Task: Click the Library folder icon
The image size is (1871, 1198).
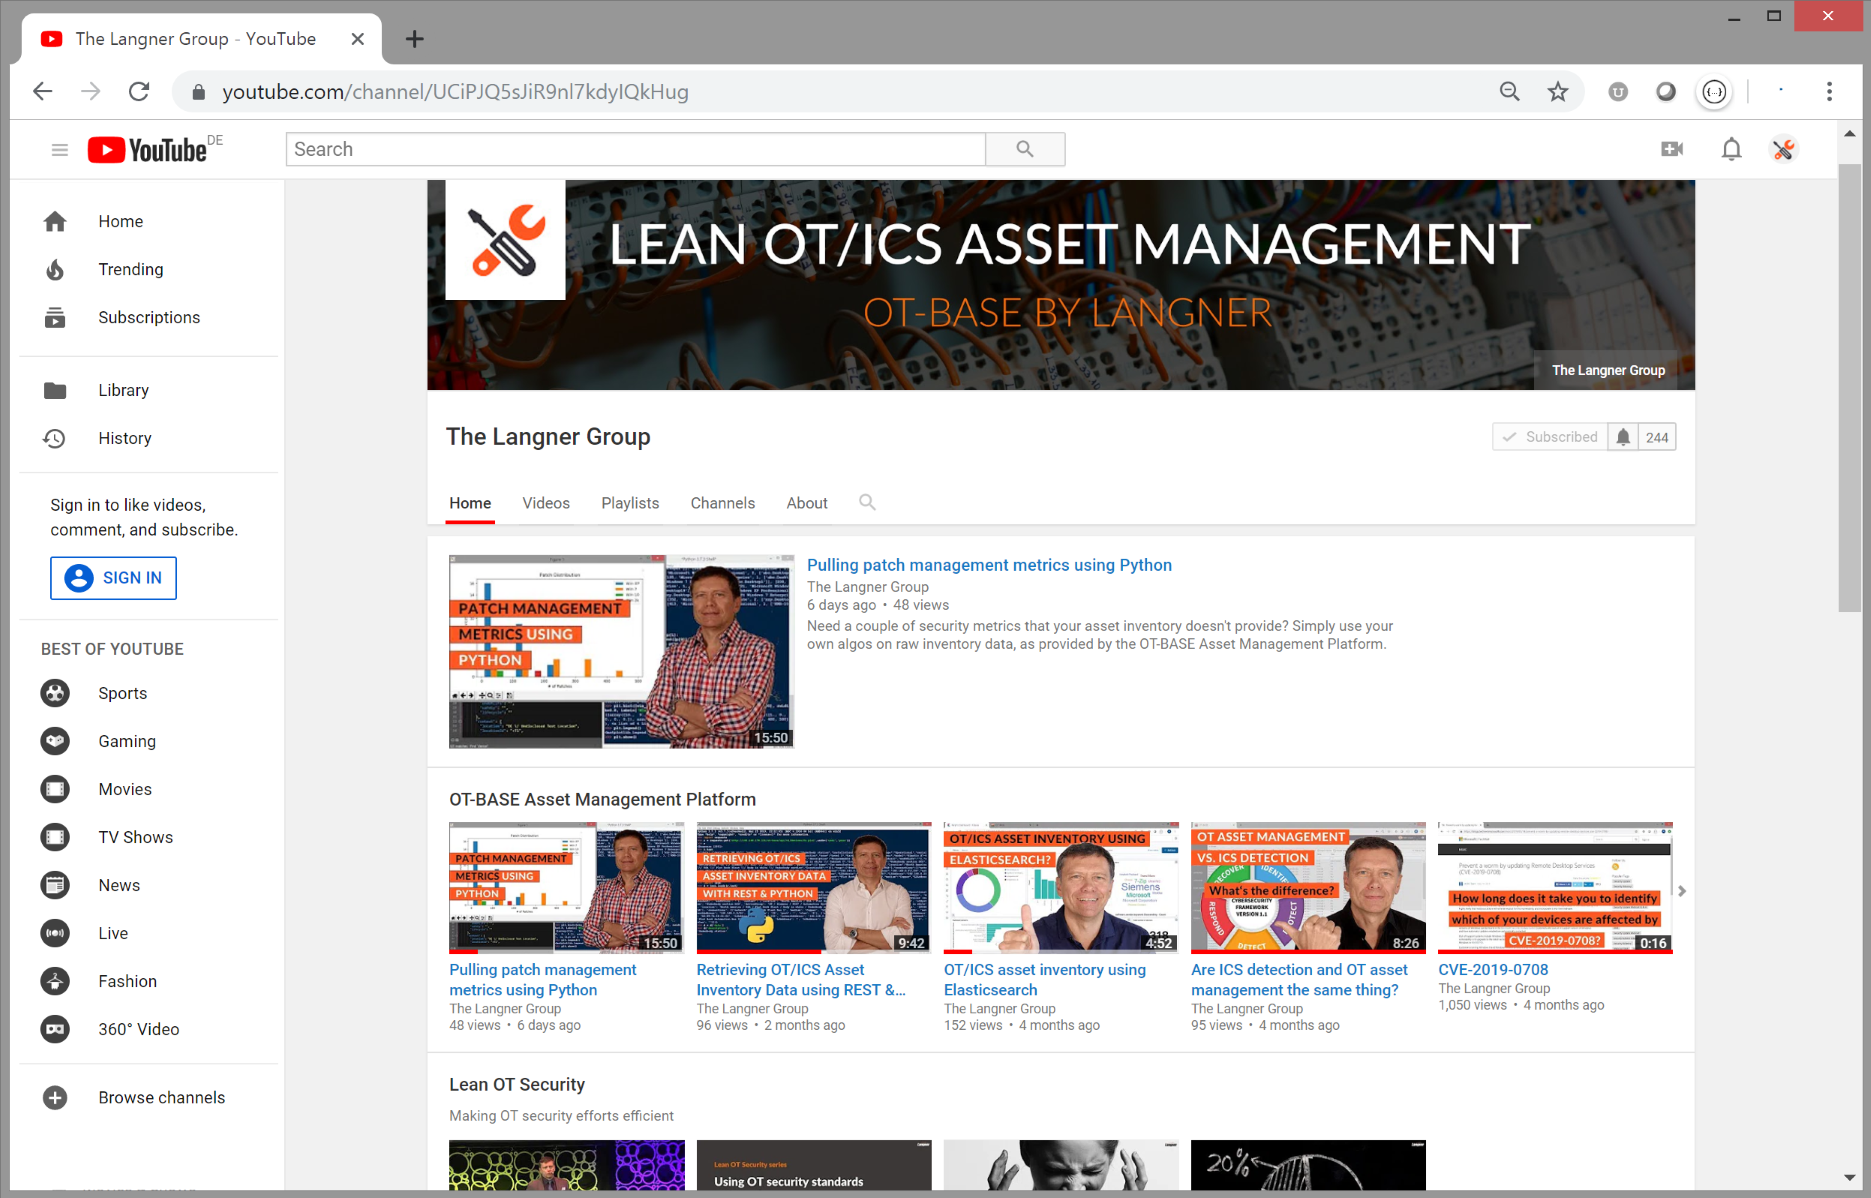Action: point(55,390)
